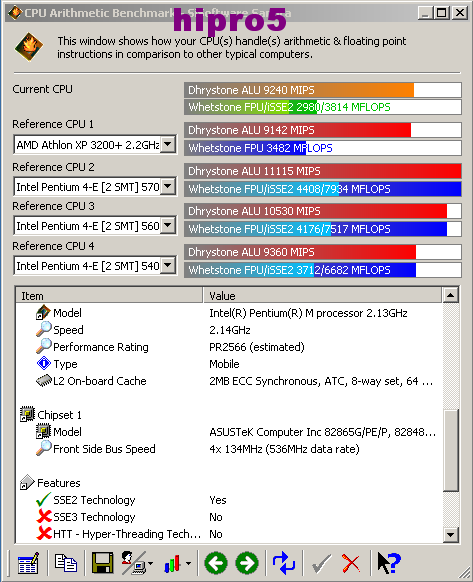The width and height of the screenshot is (473, 582).
Task: Open dropdown arrow beside chart icon
Action: point(188,564)
